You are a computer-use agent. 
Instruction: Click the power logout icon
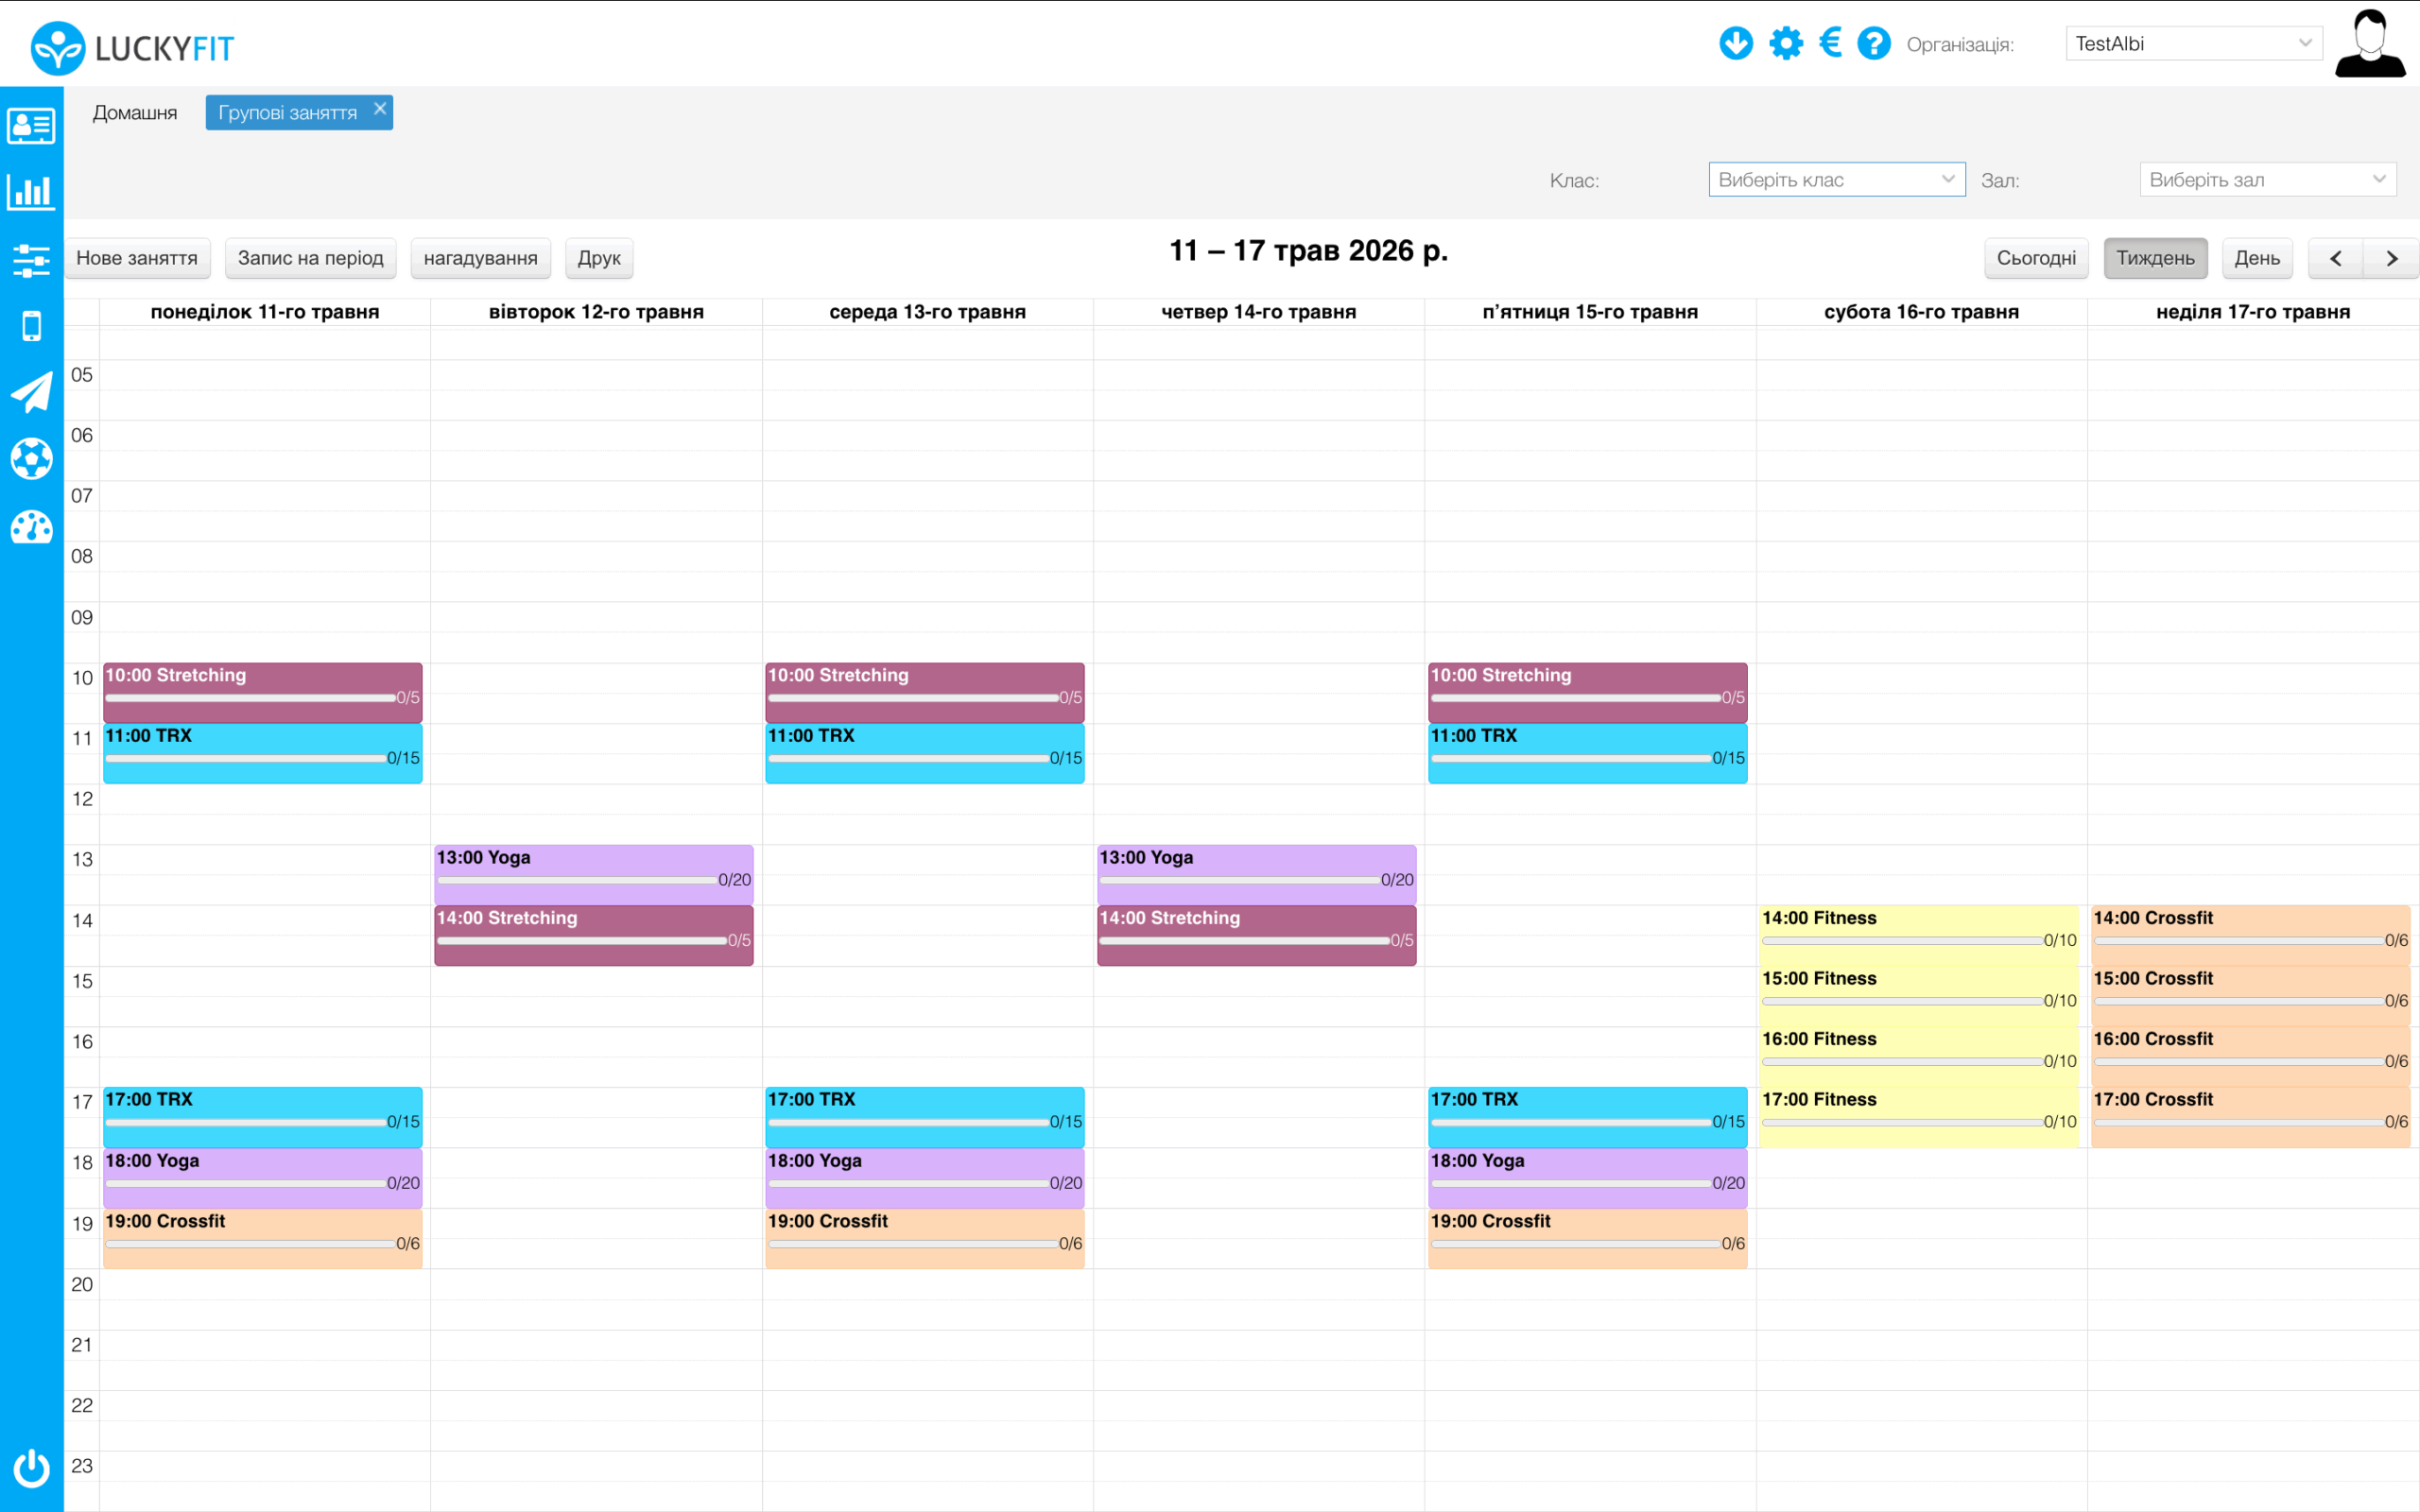point(31,1467)
